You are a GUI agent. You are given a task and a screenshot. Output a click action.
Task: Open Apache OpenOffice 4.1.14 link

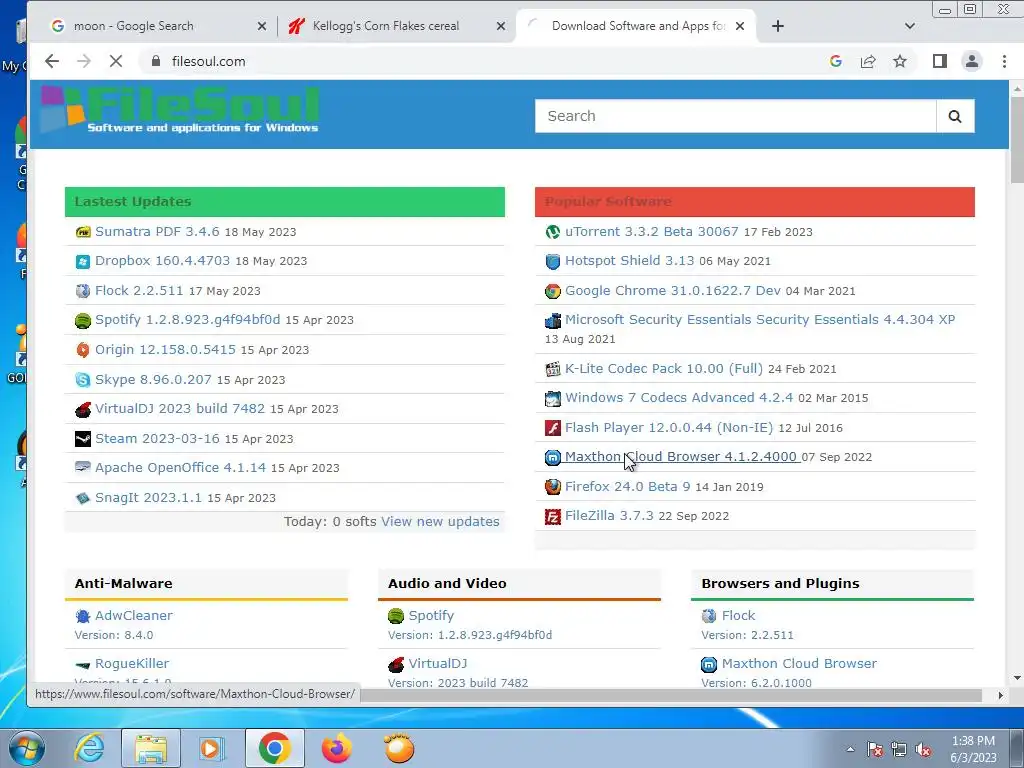180,468
